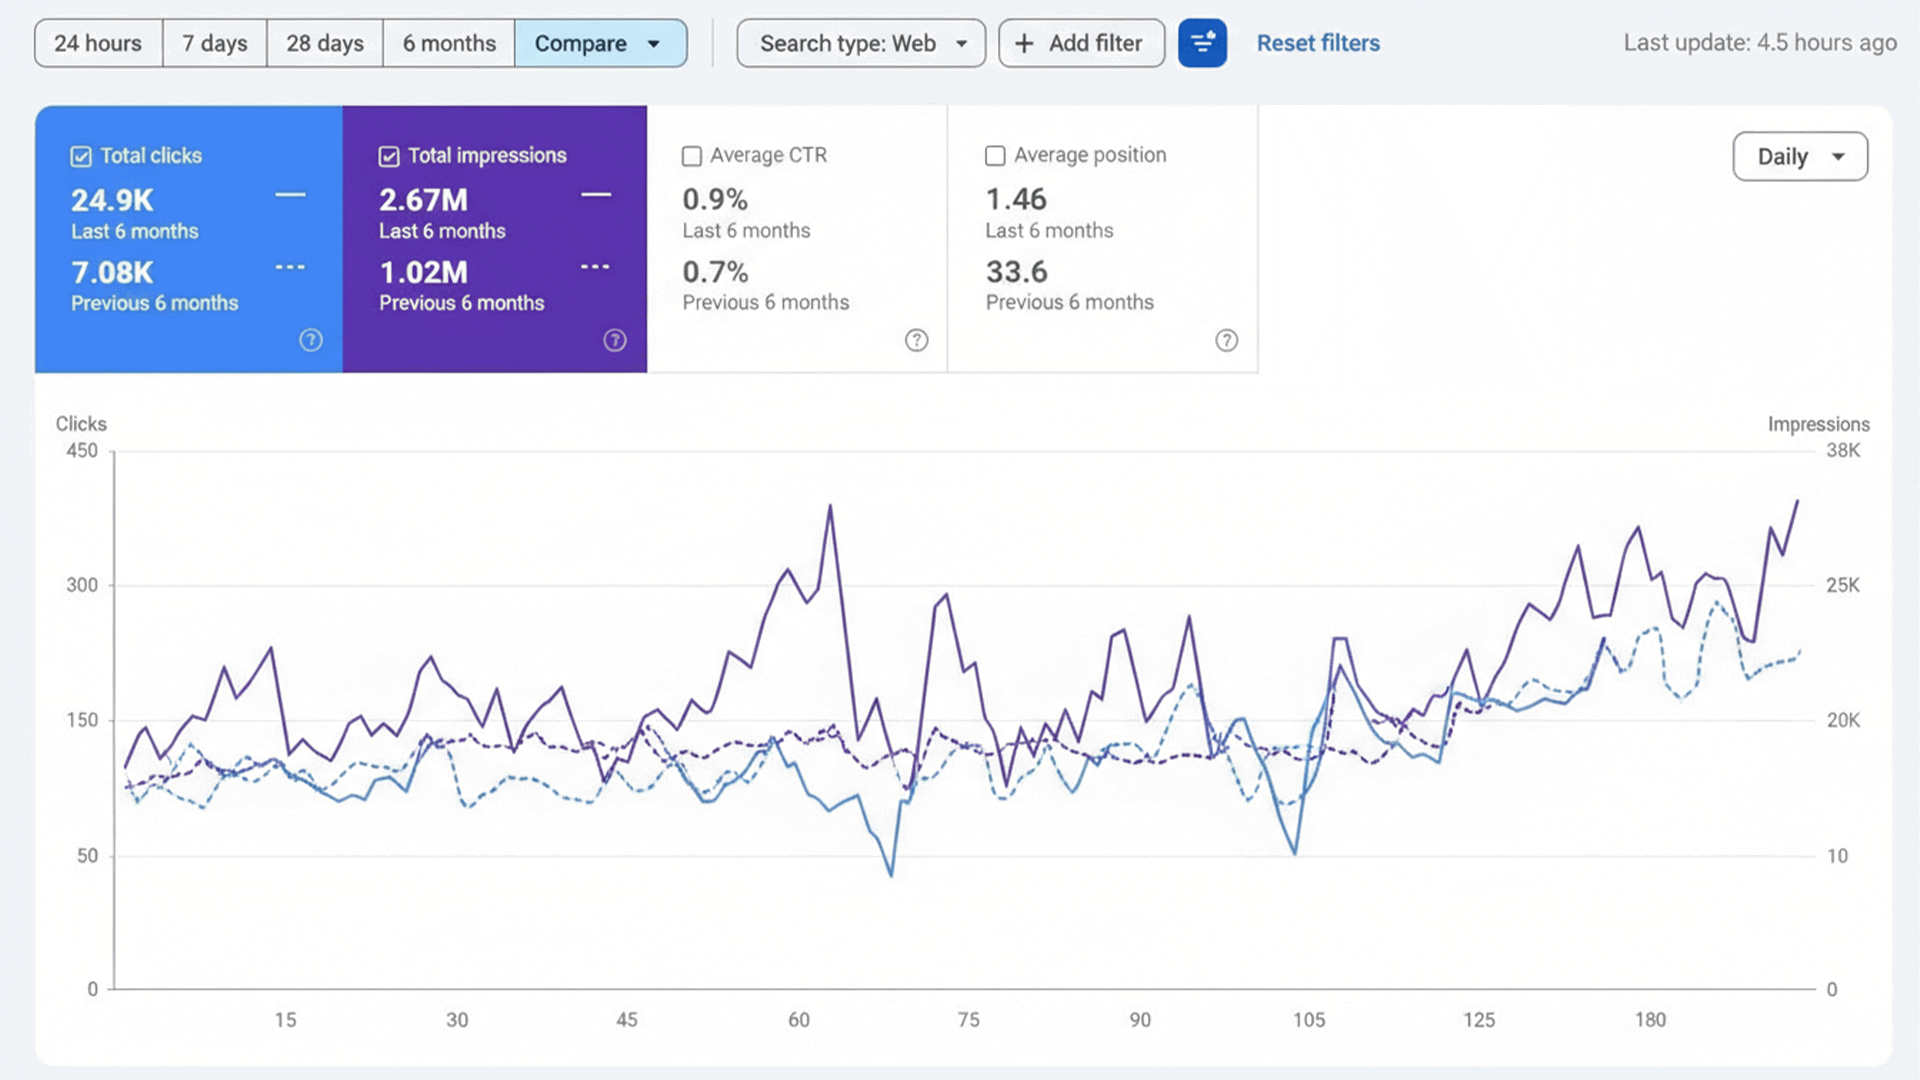Screen dimensions: 1920x1080
Task: Click the Compare dropdown arrow
Action: [x=654, y=44]
